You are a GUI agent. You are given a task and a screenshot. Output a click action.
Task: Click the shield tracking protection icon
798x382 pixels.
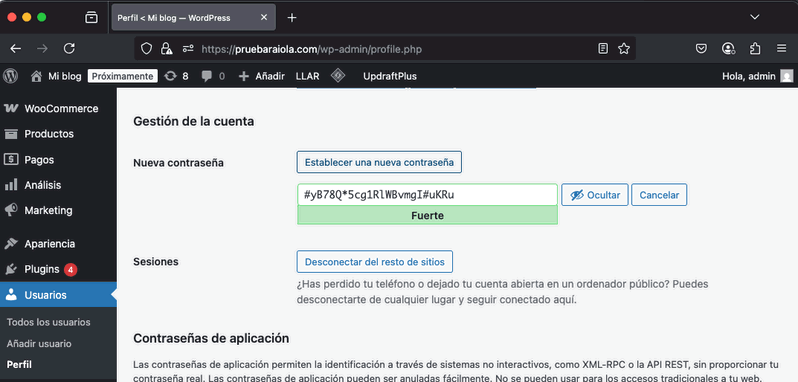147,49
